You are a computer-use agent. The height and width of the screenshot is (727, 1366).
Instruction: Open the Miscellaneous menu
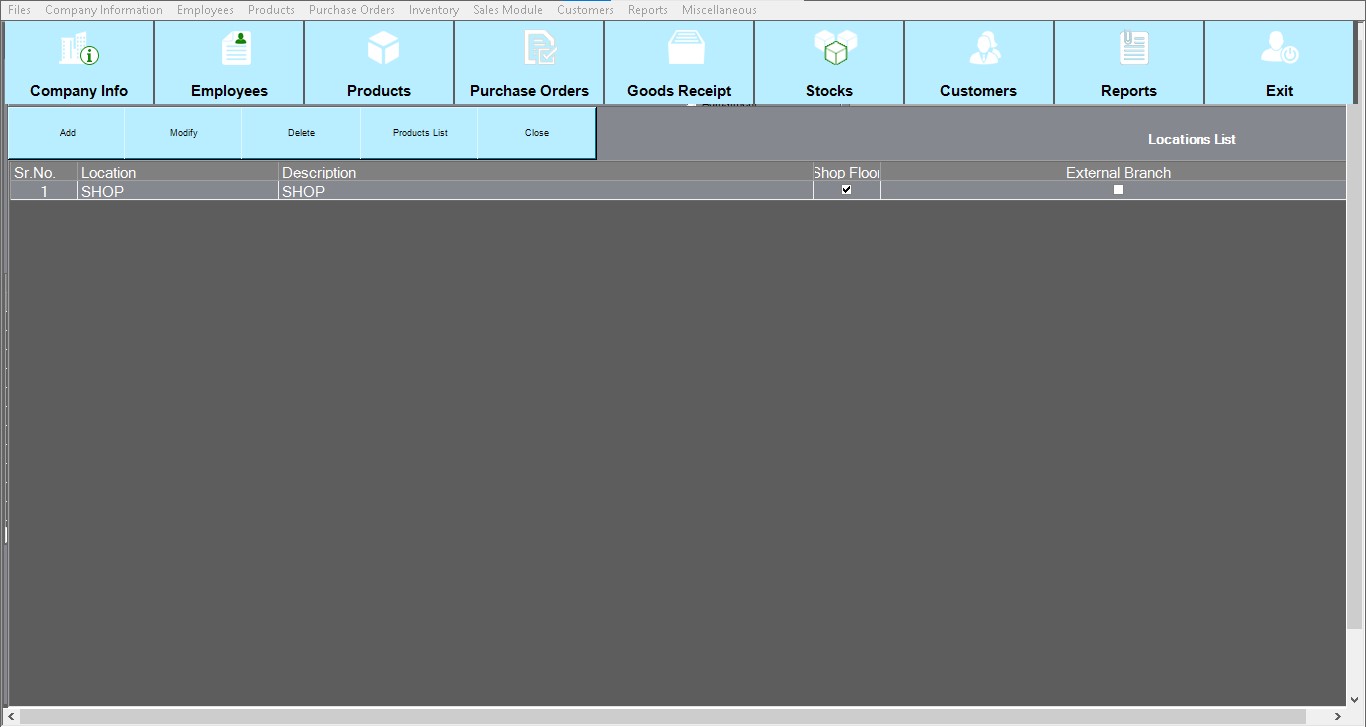click(719, 10)
